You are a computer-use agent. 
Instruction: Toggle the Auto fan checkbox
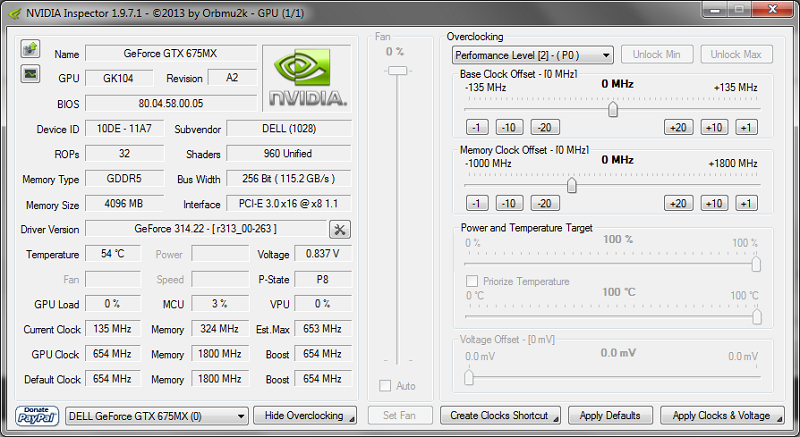(x=385, y=385)
